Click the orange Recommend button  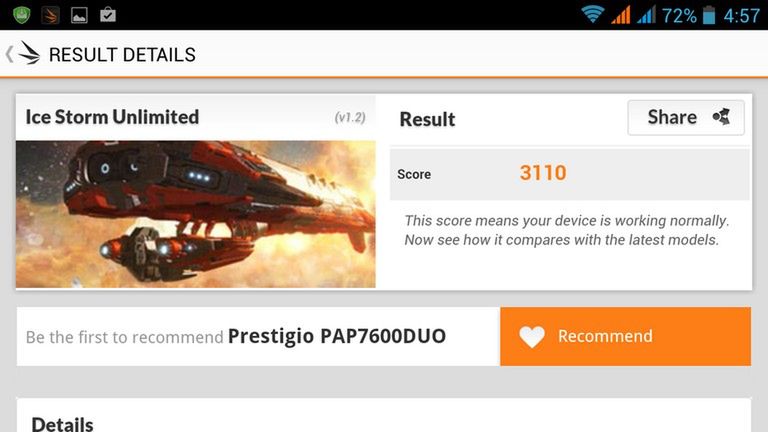(625, 336)
